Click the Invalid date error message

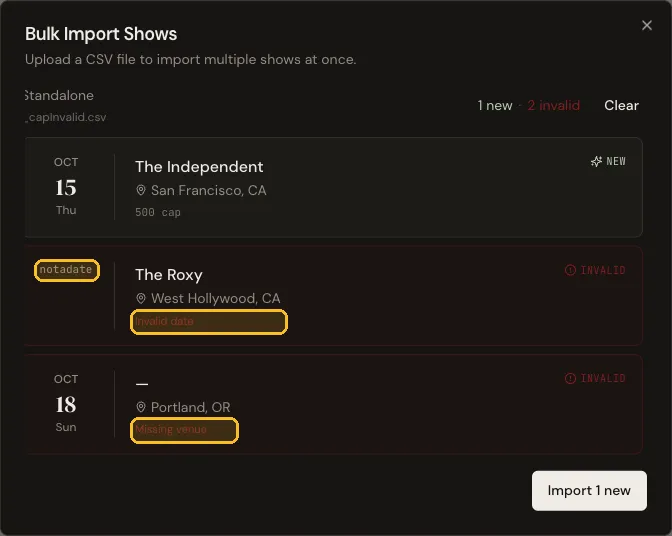point(209,322)
